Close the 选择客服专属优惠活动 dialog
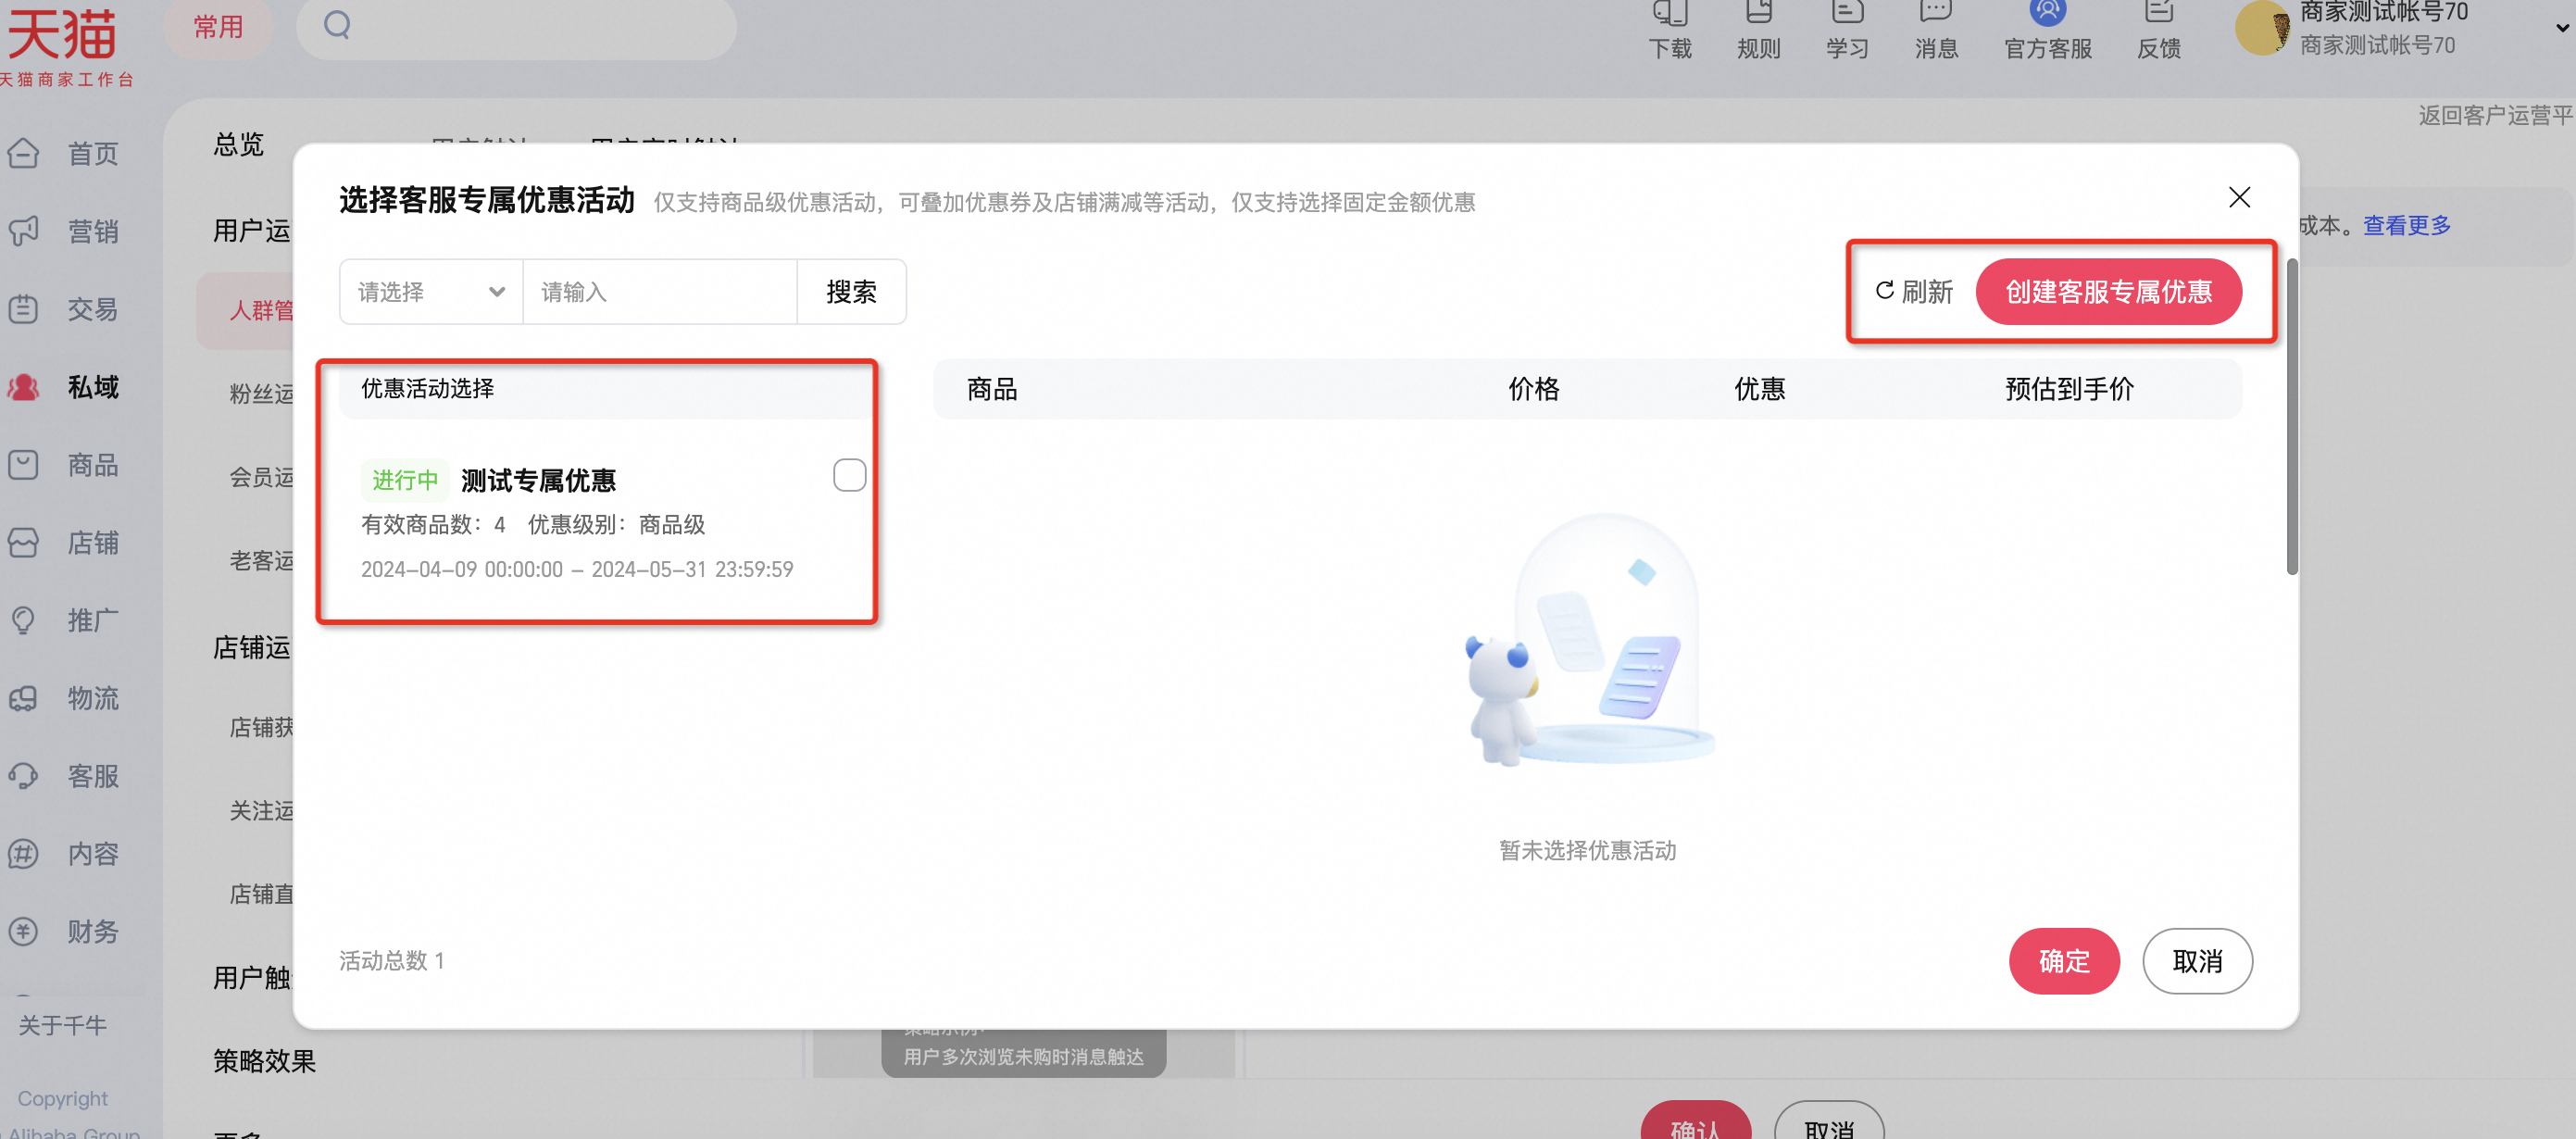This screenshot has height=1139, width=2576. click(x=2240, y=198)
